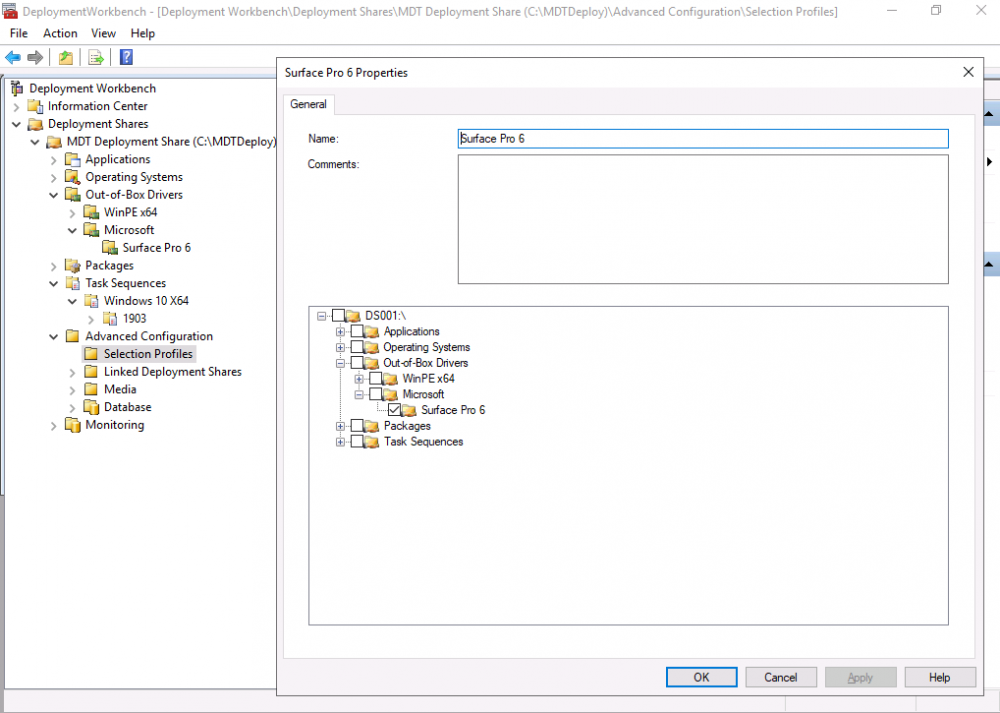Click the Deployment Workbench root node icon

tap(17, 88)
